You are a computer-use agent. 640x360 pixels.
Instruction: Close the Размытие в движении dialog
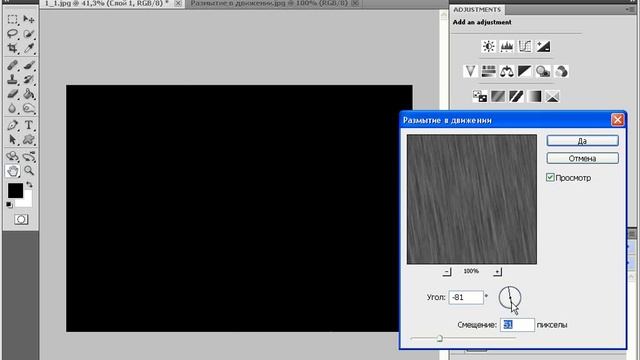(617, 120)
